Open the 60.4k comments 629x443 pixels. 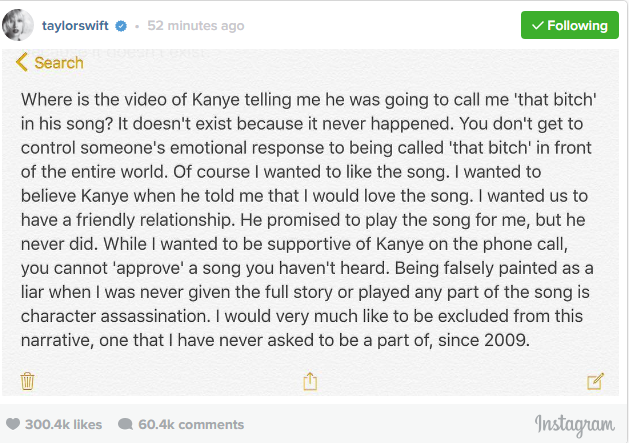191,425
